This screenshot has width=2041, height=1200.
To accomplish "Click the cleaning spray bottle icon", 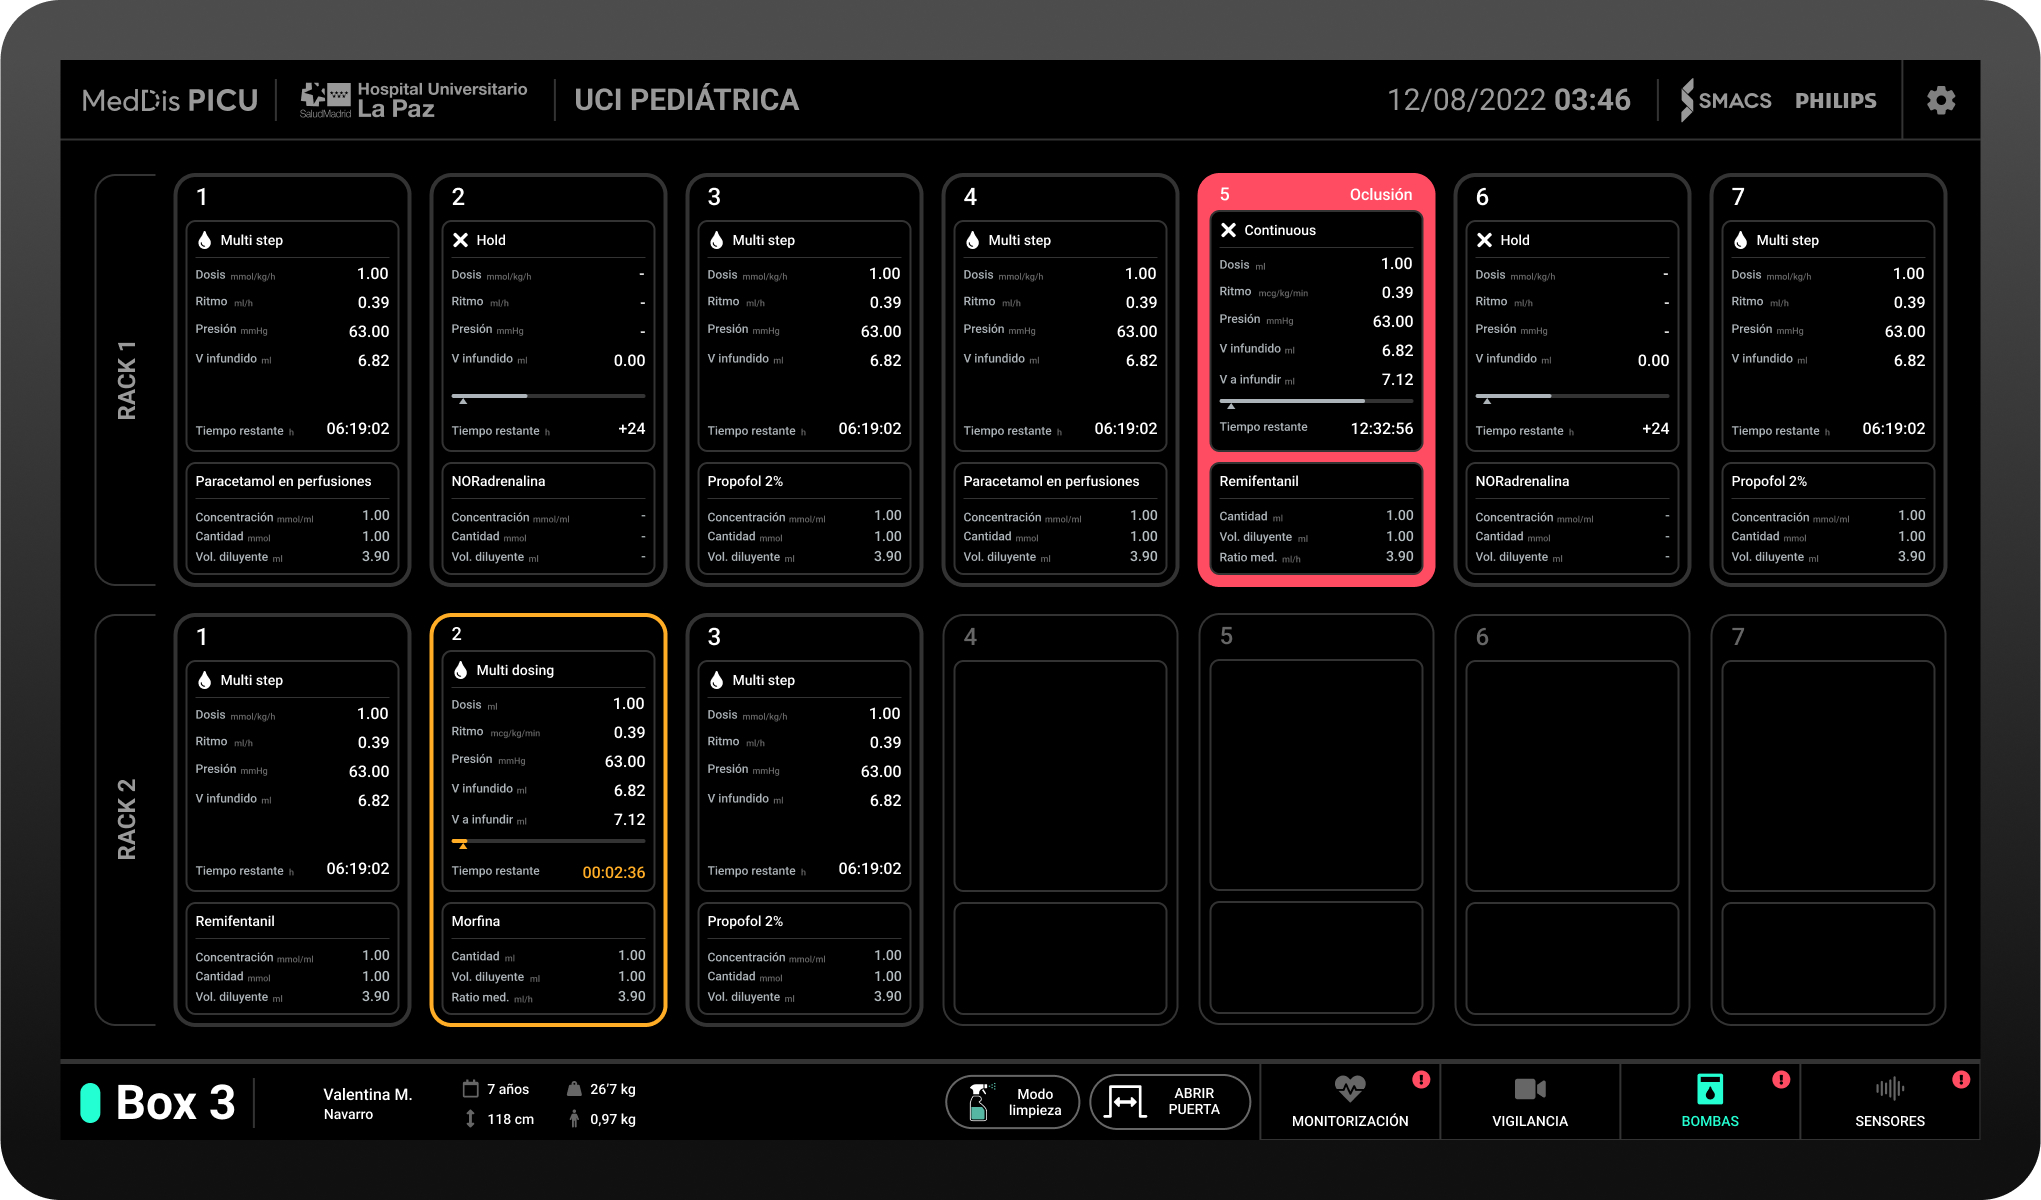I will coord(979,1102).
